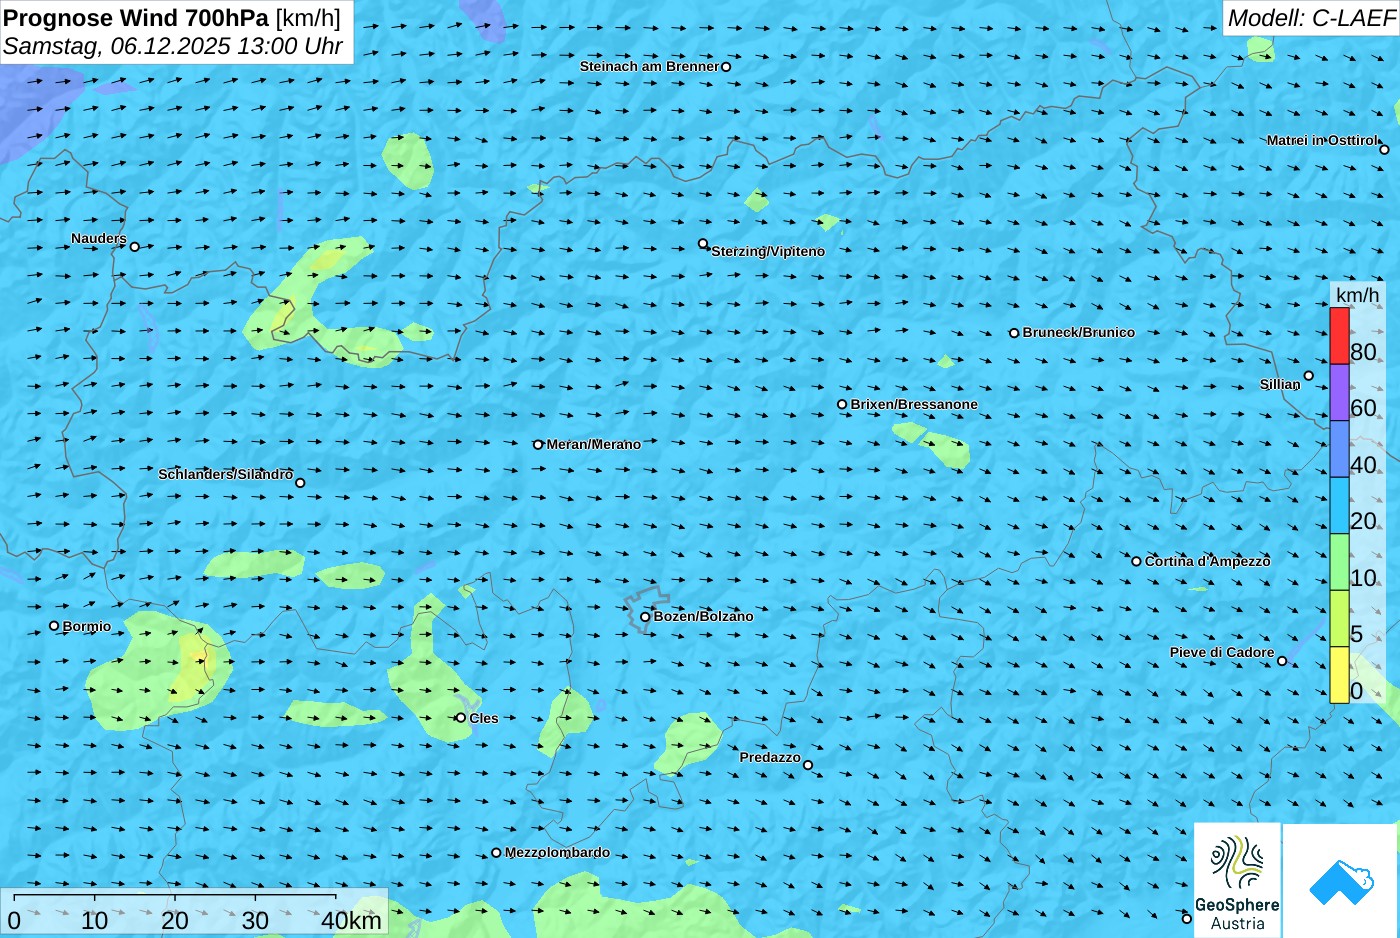Click the purple 60 km/h legend color
The image size is (1400, 938).
tap(1339, 393)
